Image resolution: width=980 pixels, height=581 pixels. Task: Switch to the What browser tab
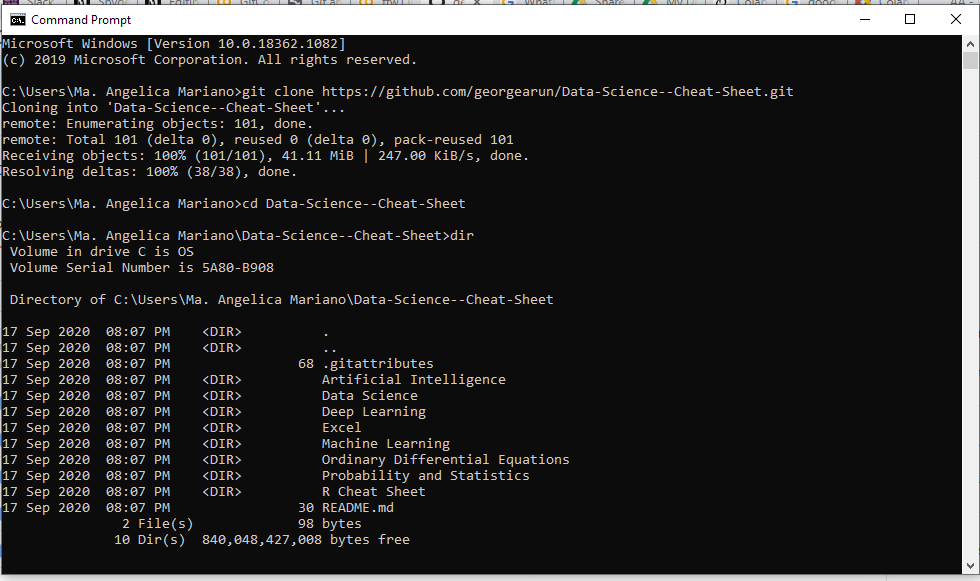click(535, 3)
